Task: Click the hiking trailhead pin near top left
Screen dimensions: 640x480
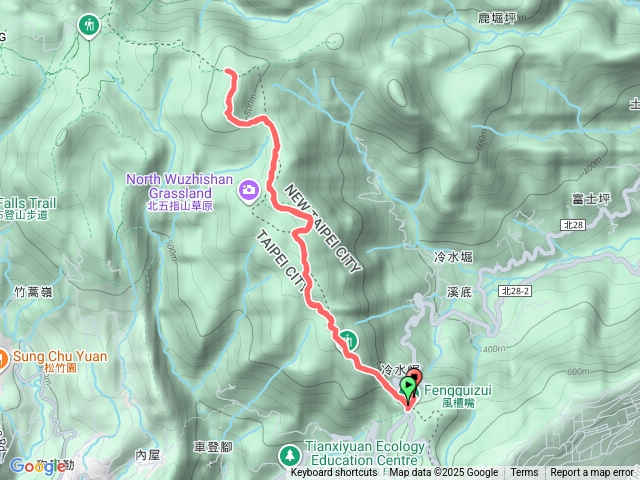Action: point(89,25)
